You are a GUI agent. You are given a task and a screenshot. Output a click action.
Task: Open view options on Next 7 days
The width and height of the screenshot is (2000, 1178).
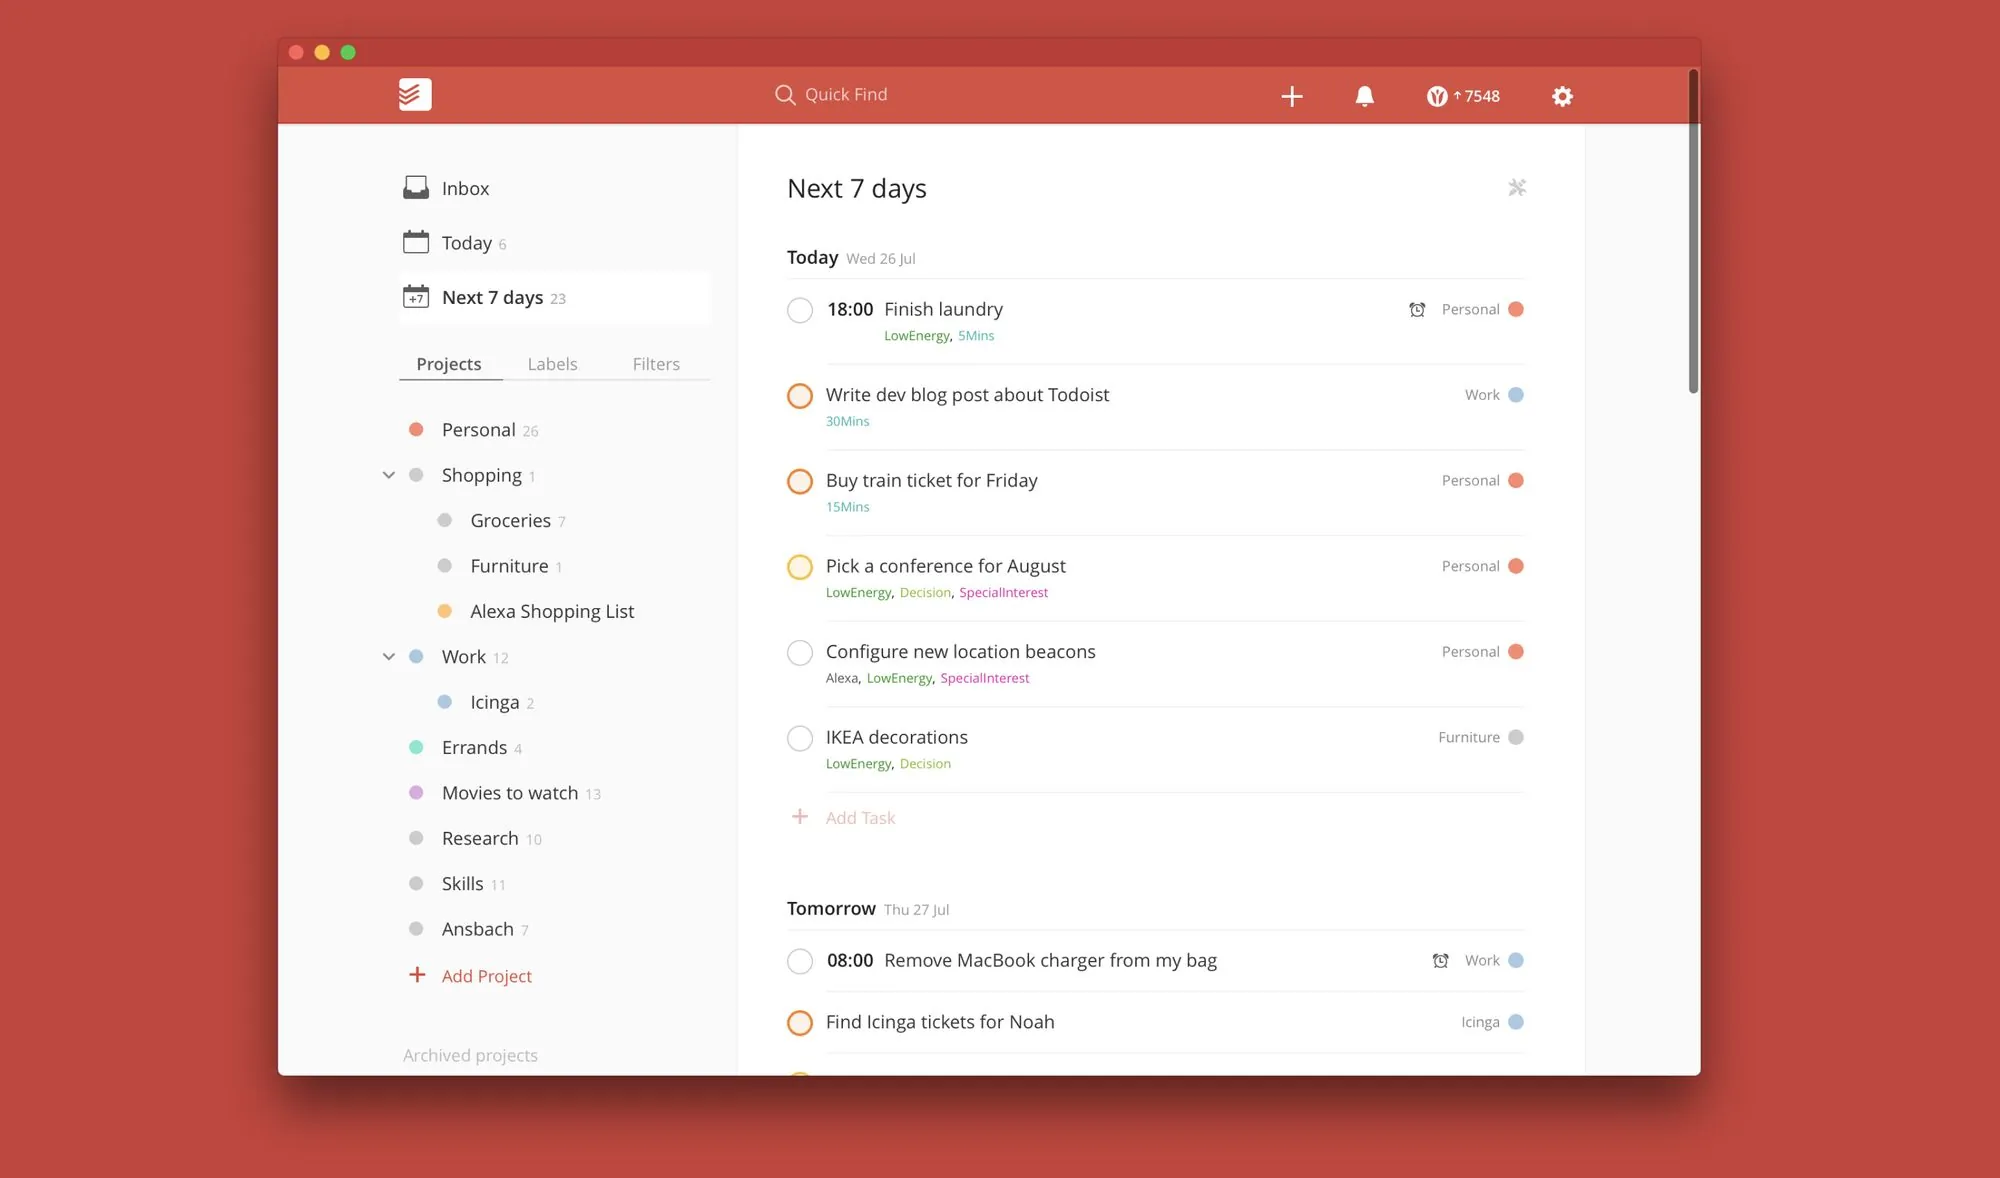pyautogui.click(x=1516, y=187)
